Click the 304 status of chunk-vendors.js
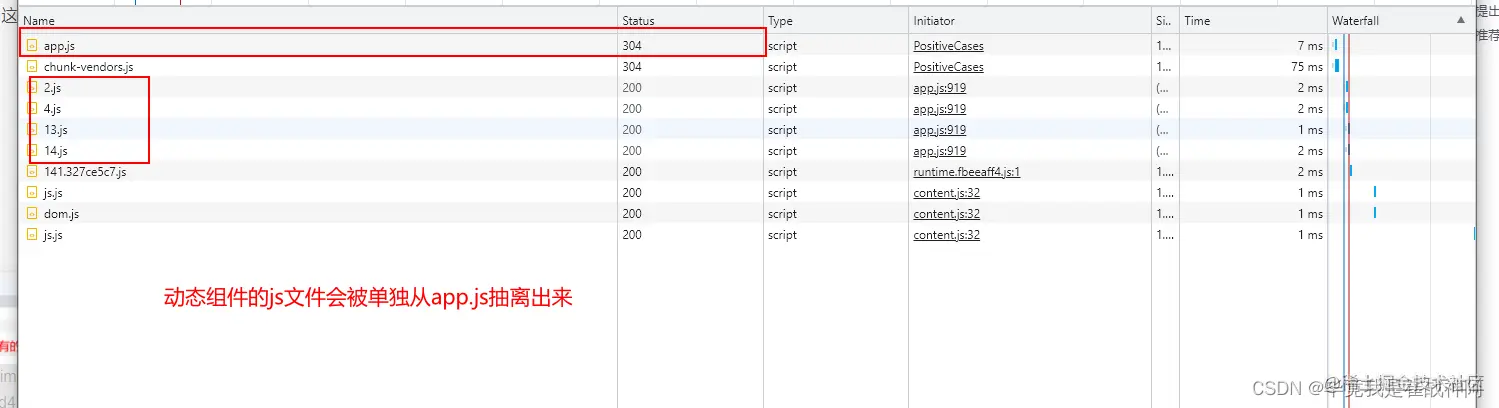The width and height of the screenshot is (1499, 408). tap(632, 67)
